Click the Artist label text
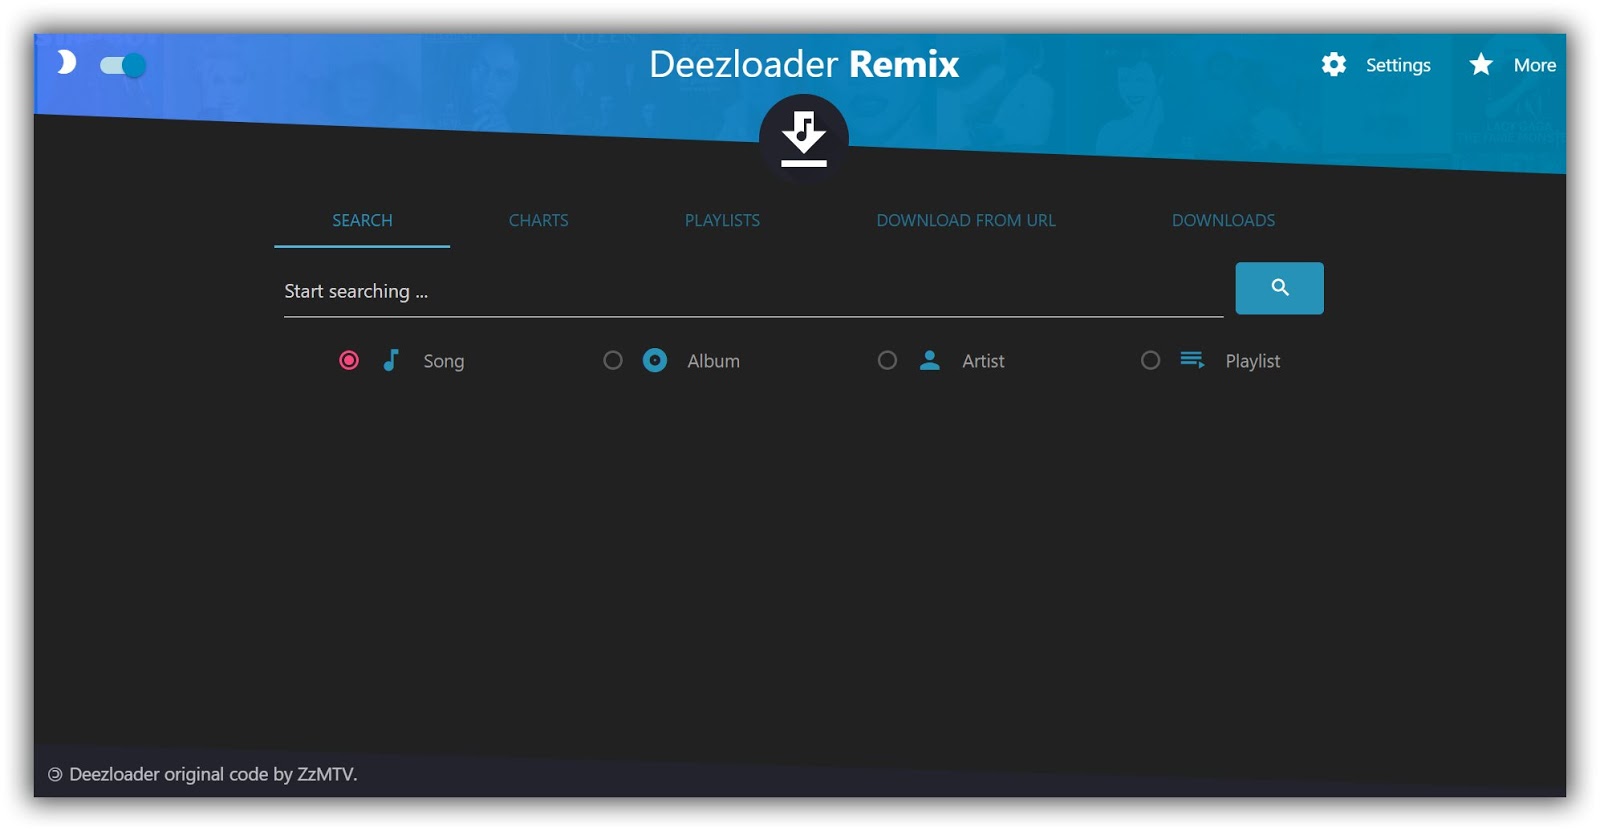This screenshot has width=1600, height=831. point(983,361)
